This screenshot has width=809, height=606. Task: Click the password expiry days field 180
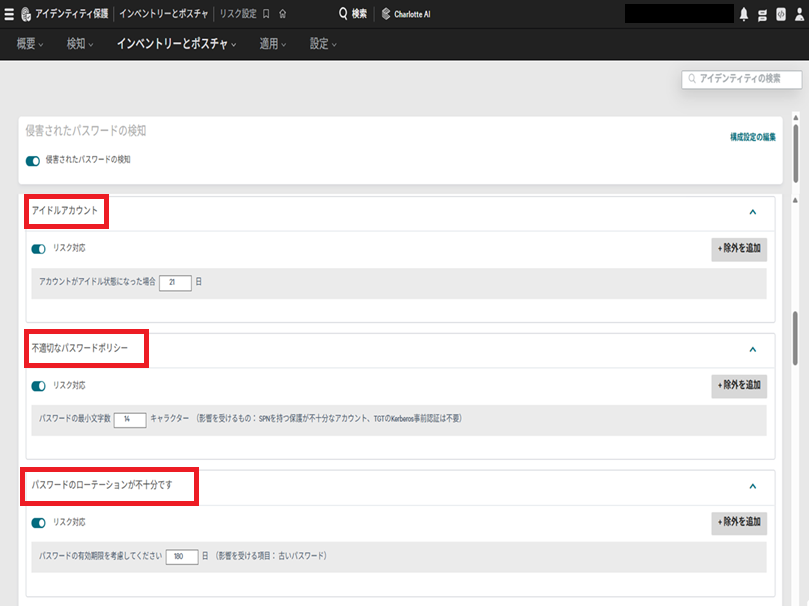tap(182, 556)
